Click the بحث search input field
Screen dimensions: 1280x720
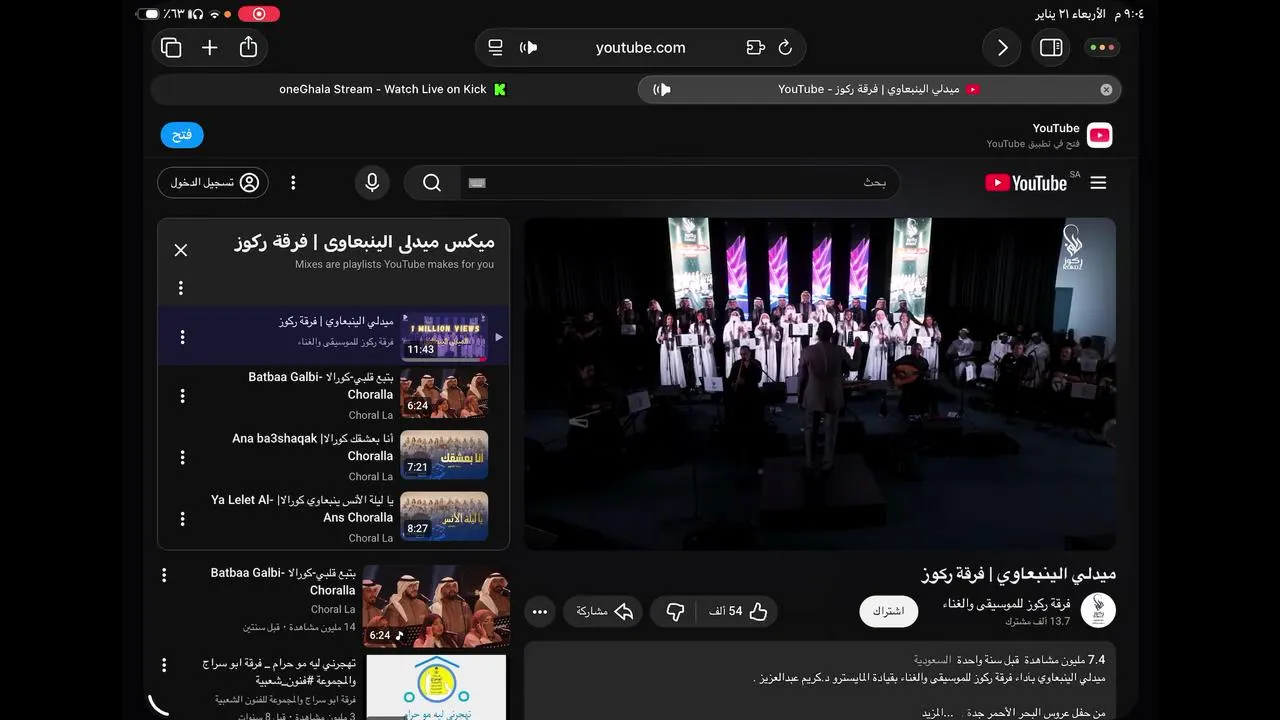pos(680,182)
